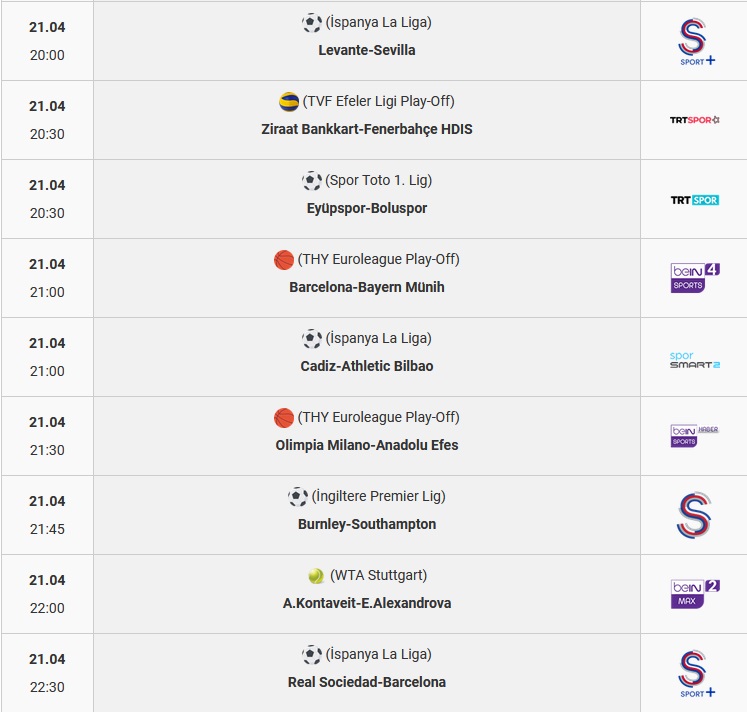
Task: Click the S Sport Plus logo for Levante-Sevilla
Action: click(x=695, y=41)
